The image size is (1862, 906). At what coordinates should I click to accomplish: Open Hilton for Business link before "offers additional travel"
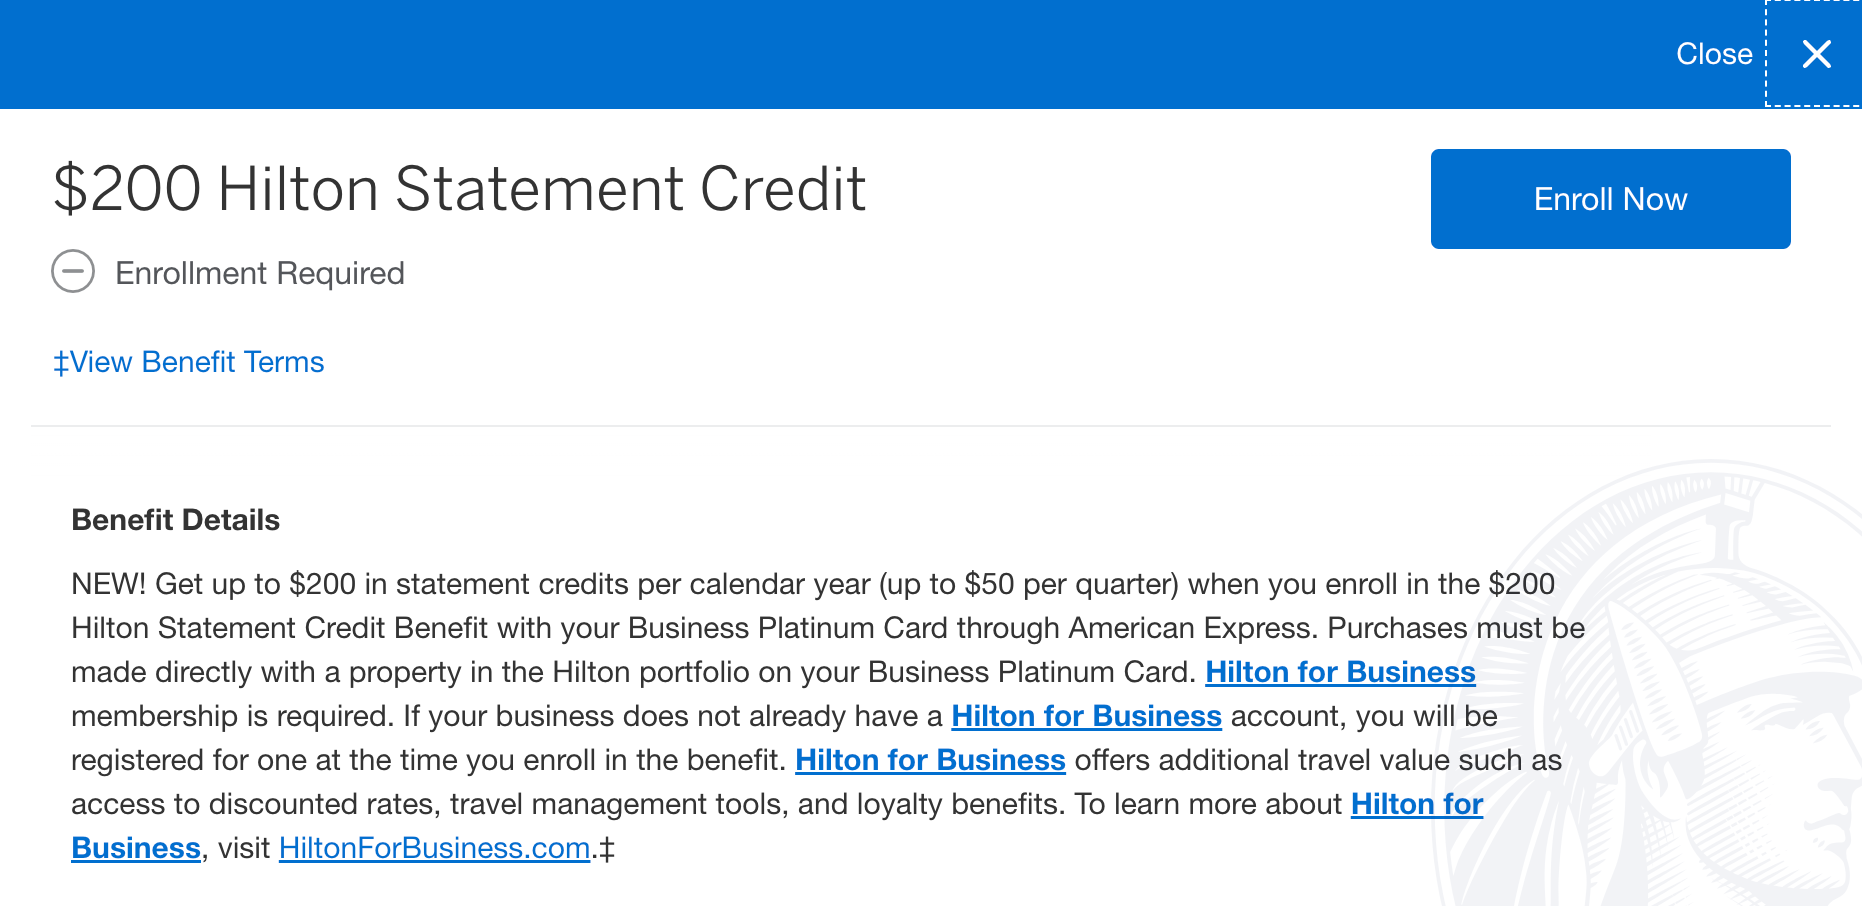(x=930, y=760)
